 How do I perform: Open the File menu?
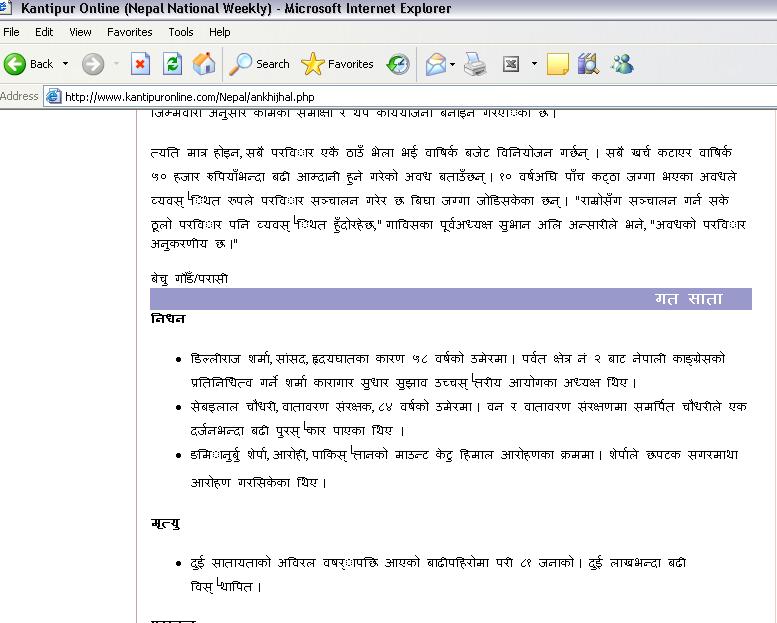click(x=12, y=32)
